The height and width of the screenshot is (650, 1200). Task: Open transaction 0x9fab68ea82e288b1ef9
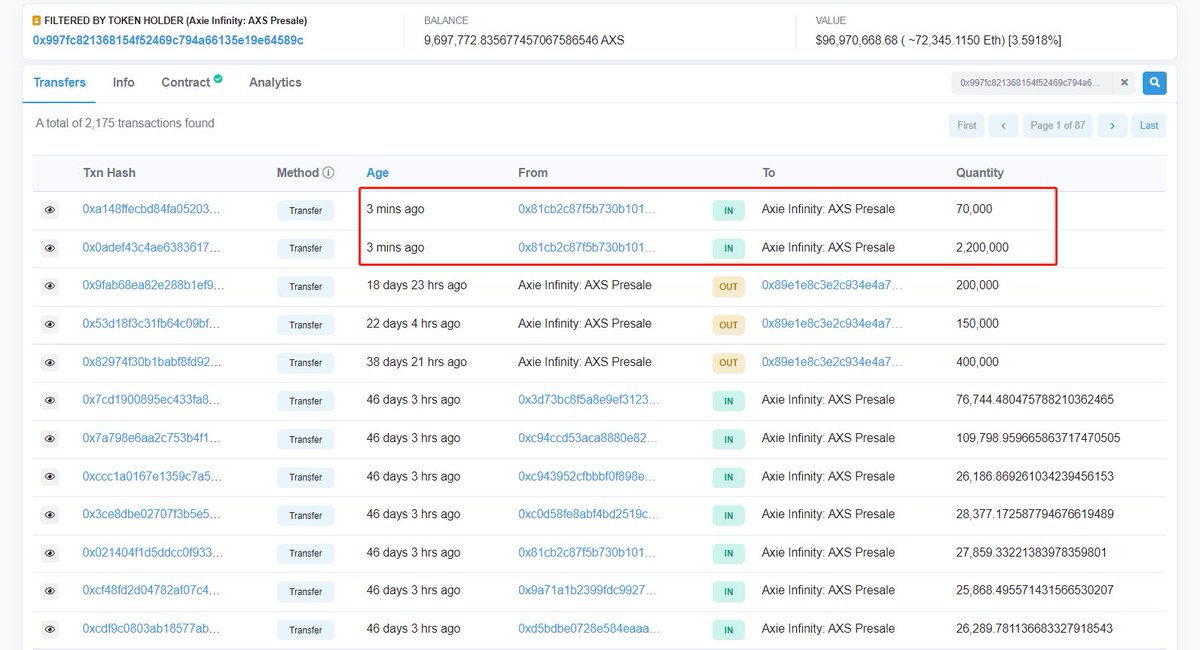point(153,285)
